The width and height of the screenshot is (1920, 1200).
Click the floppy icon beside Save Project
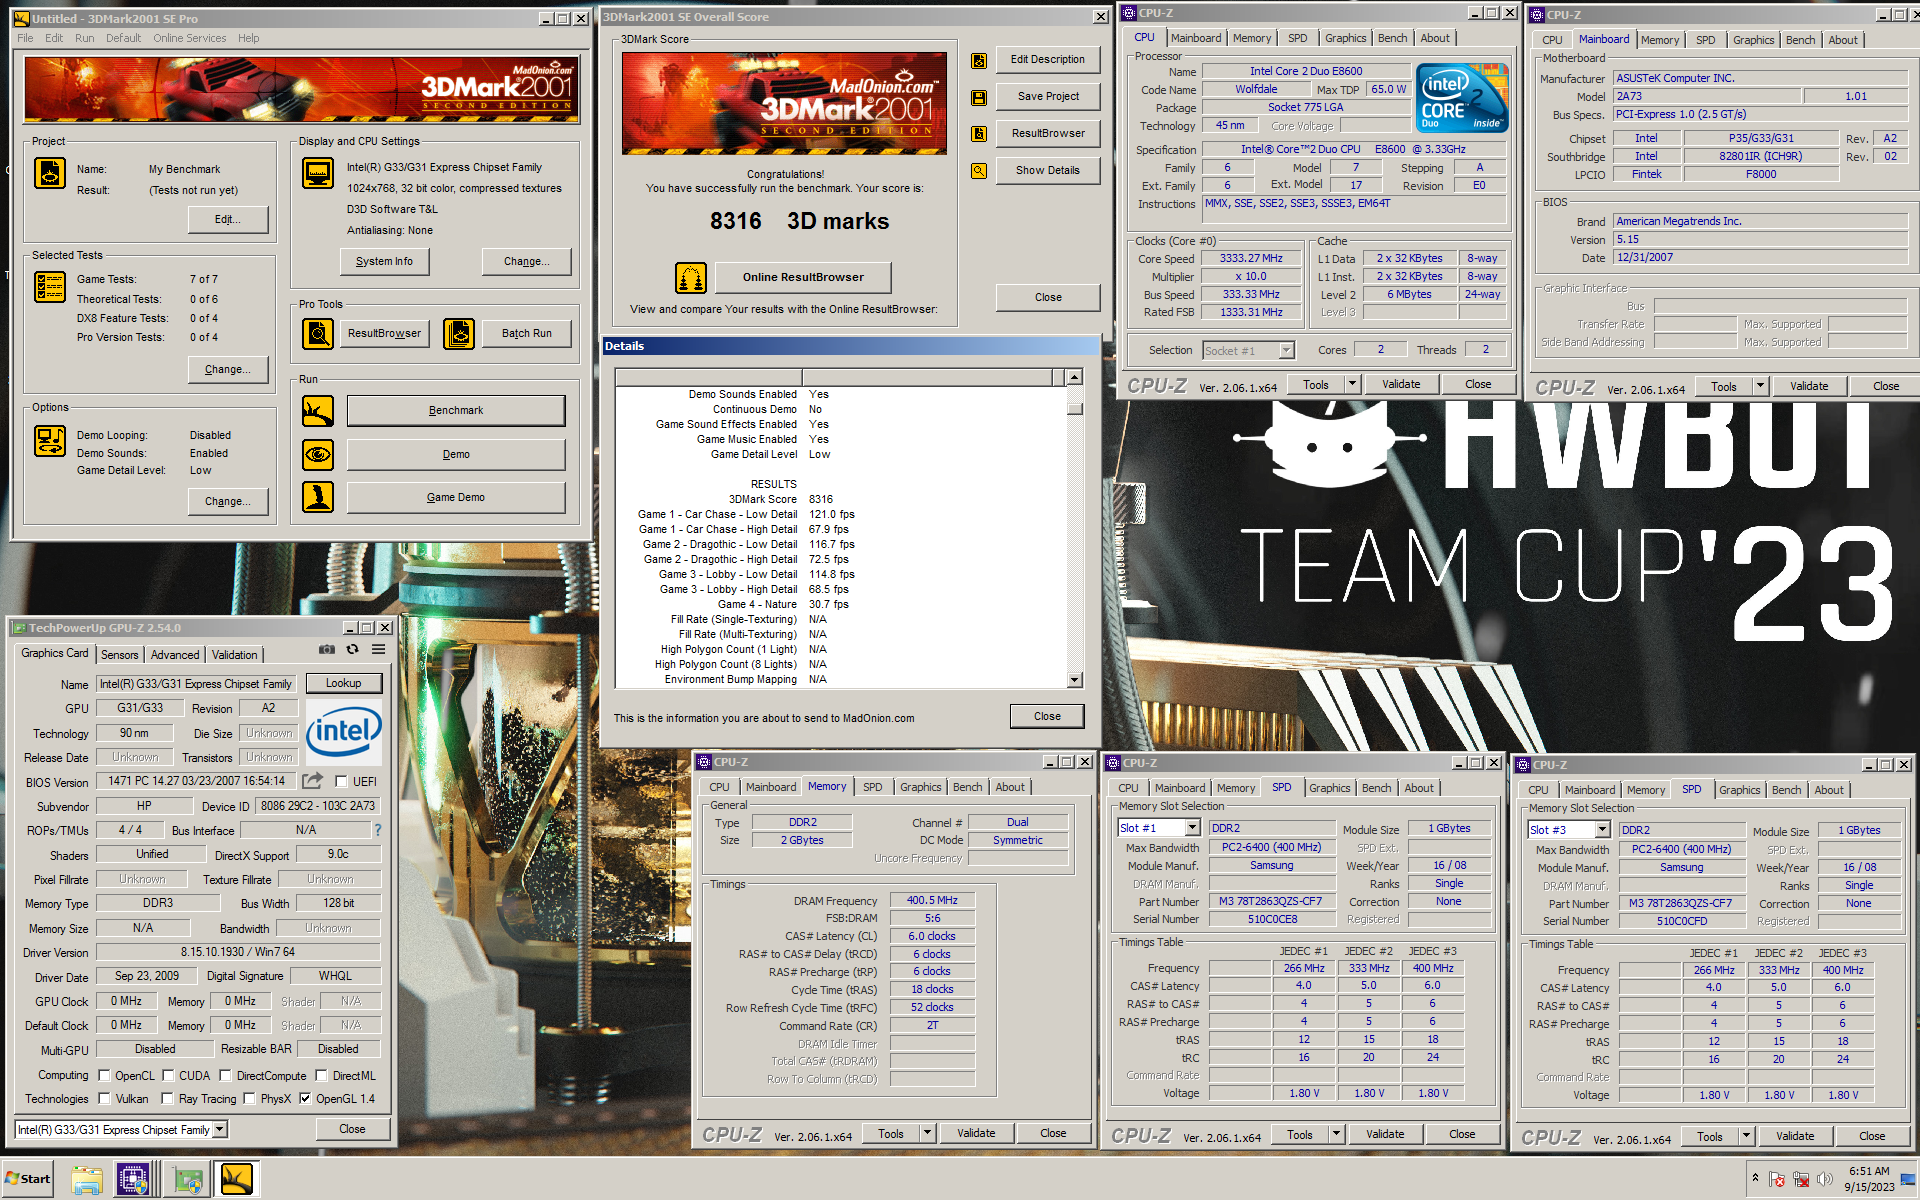(979, 97)
